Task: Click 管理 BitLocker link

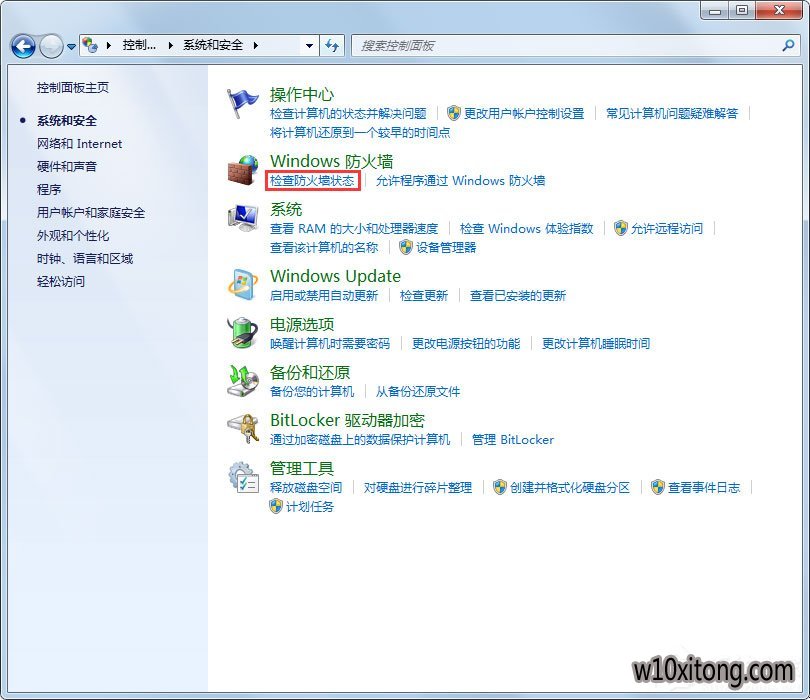Action: click(x=513, y=440)
